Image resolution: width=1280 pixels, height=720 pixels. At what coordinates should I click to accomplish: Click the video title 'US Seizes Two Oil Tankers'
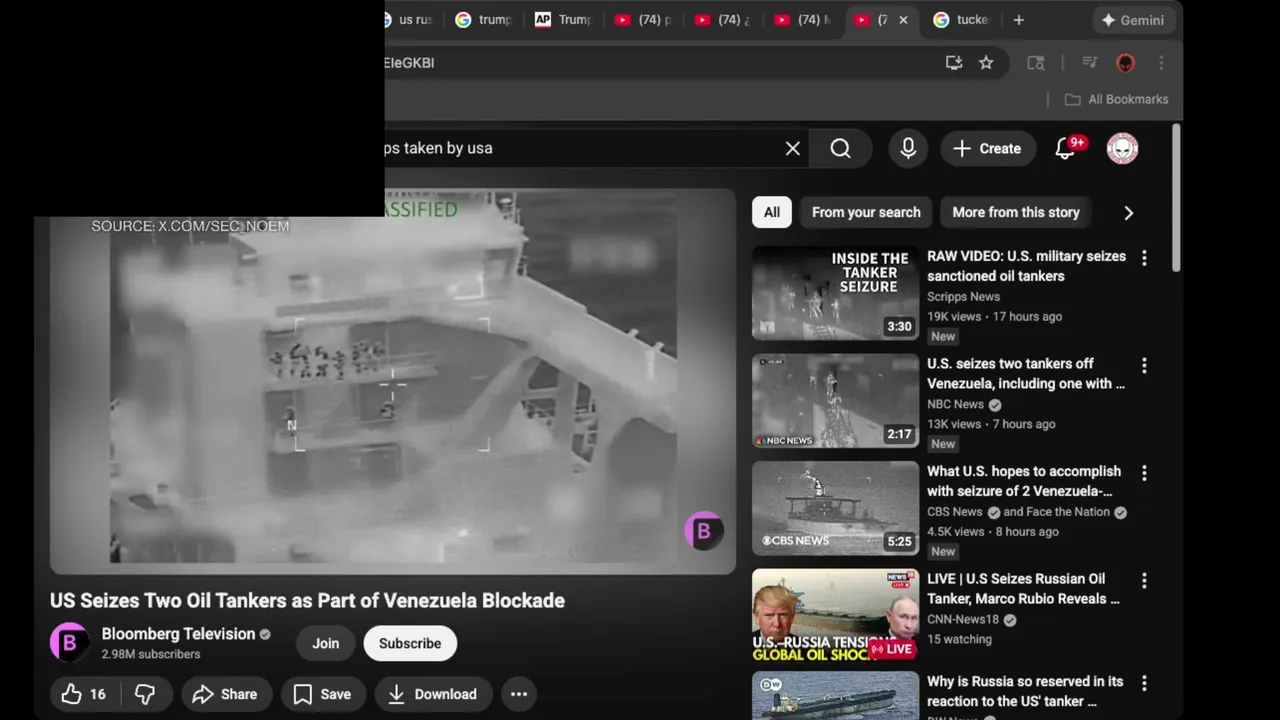click(x=307, y=601)
